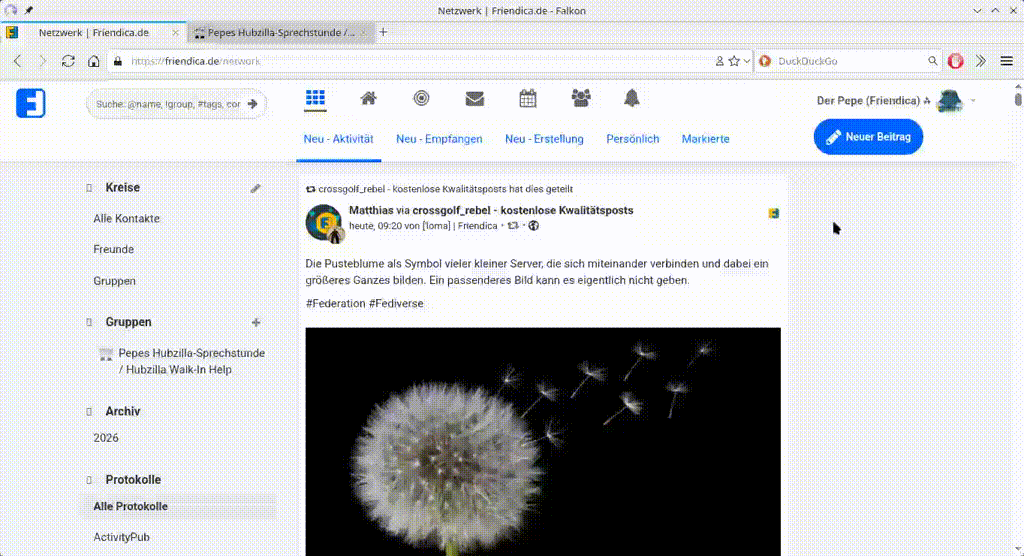Select the Netzwerk | Friendica.de browser tab
Screen dimensions: 1024x556
(93, 32)
